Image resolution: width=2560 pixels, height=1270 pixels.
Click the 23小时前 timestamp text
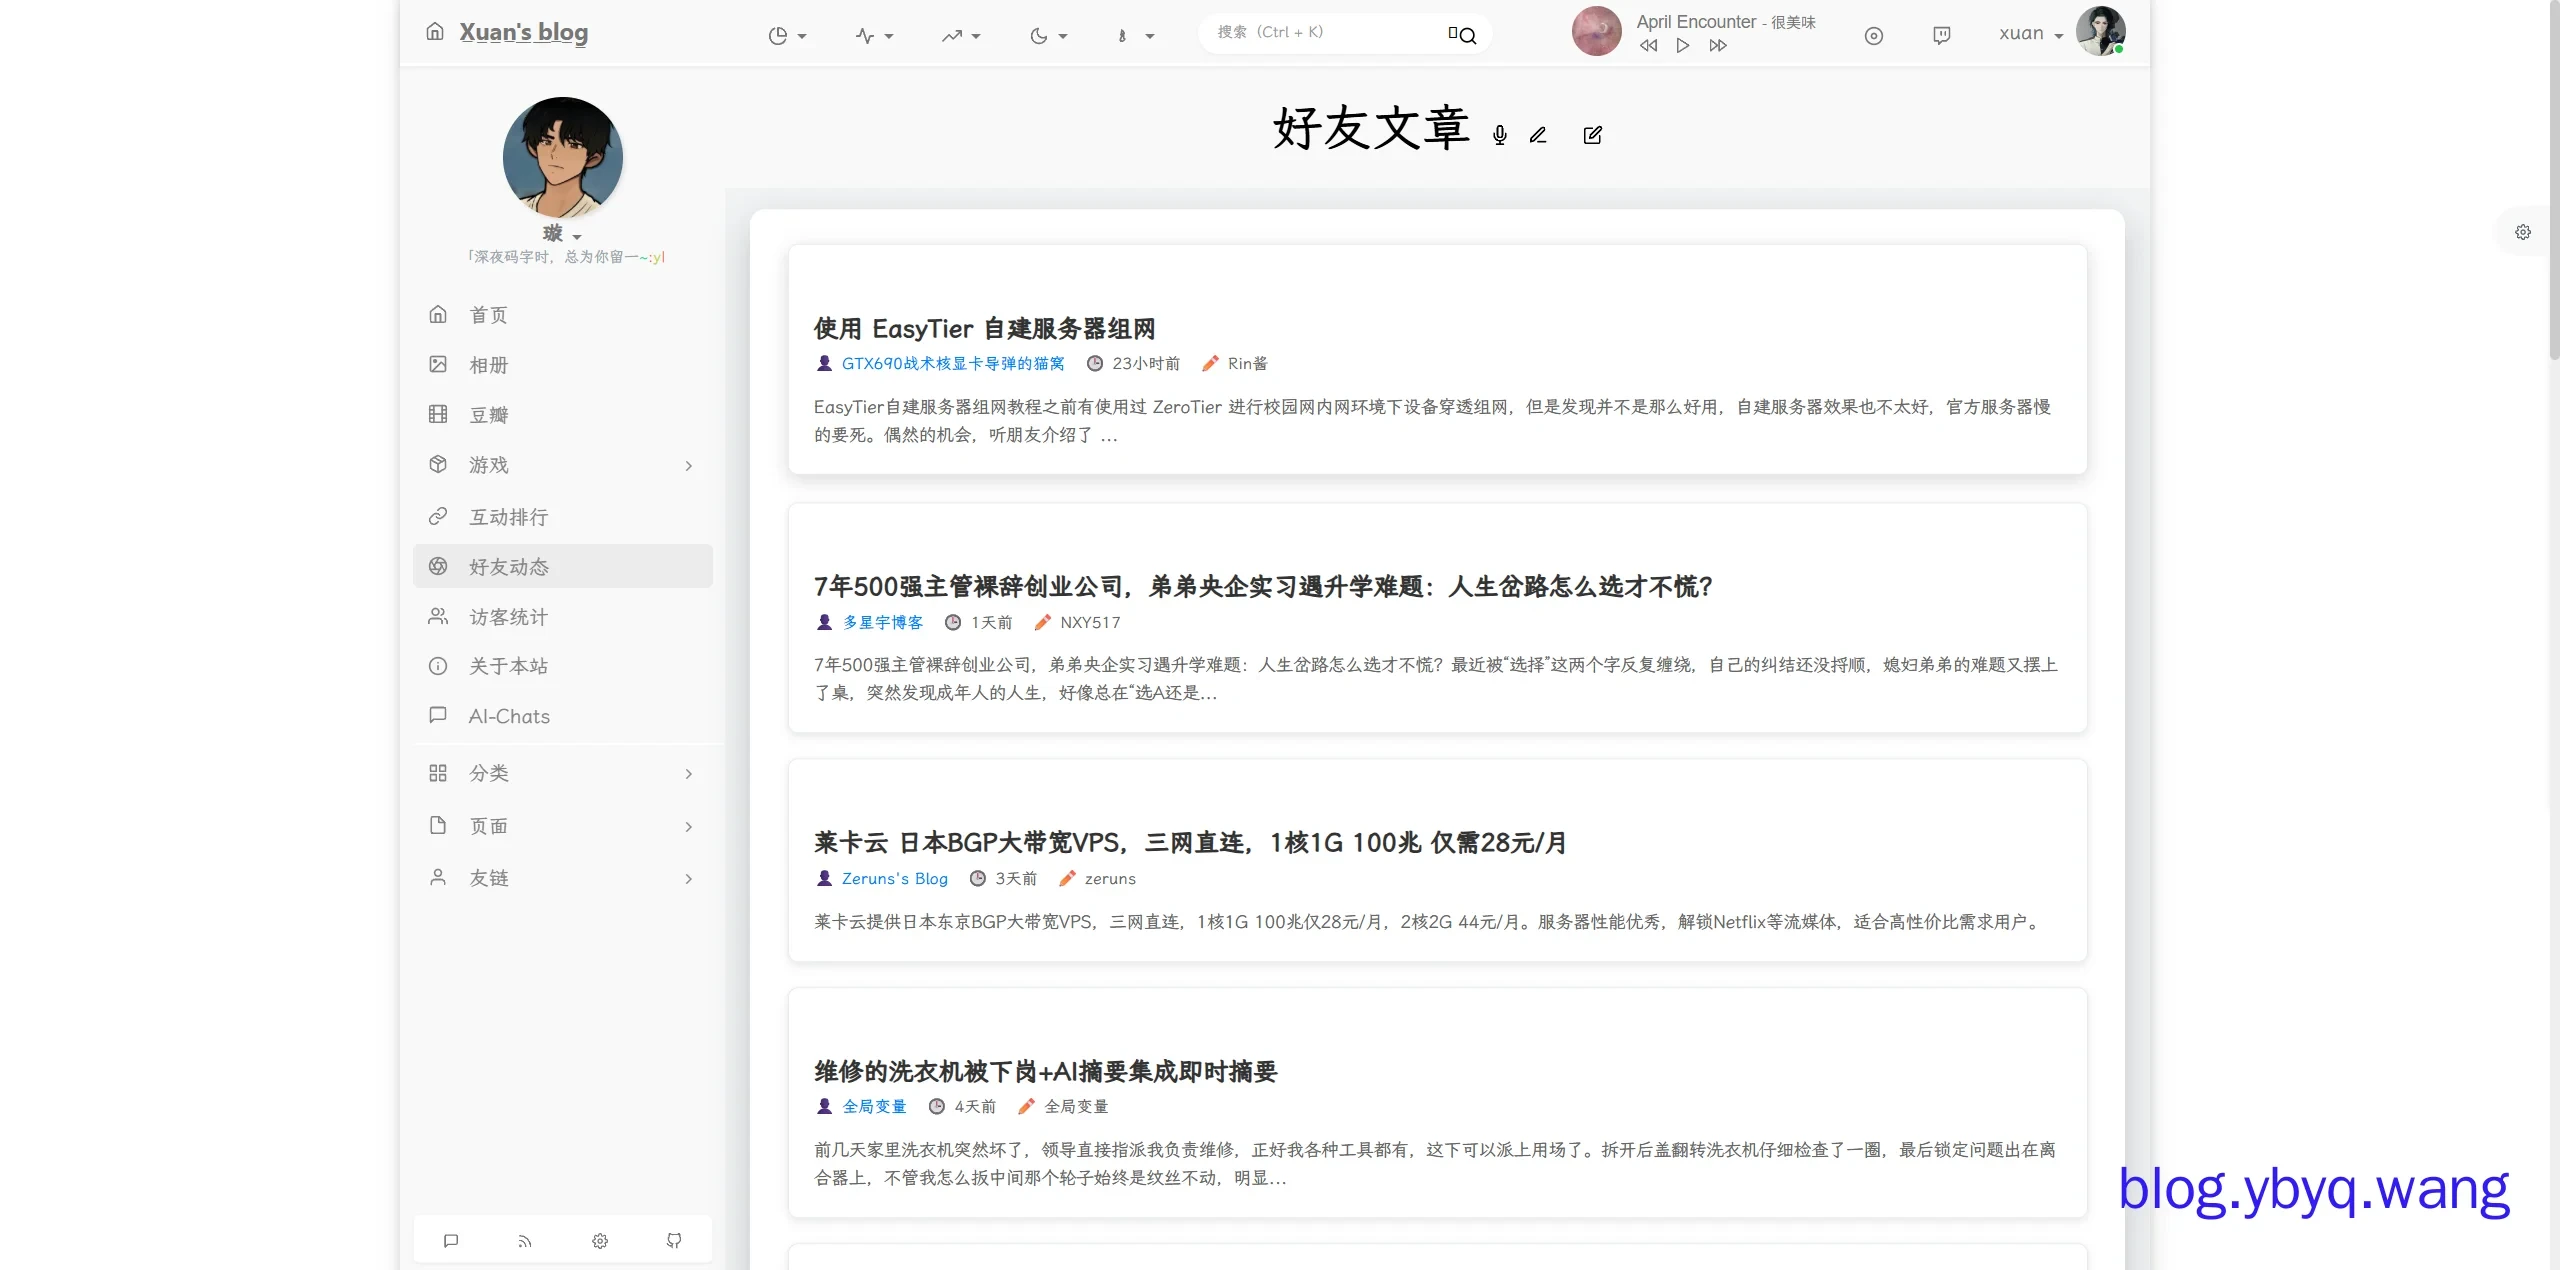1146,364
